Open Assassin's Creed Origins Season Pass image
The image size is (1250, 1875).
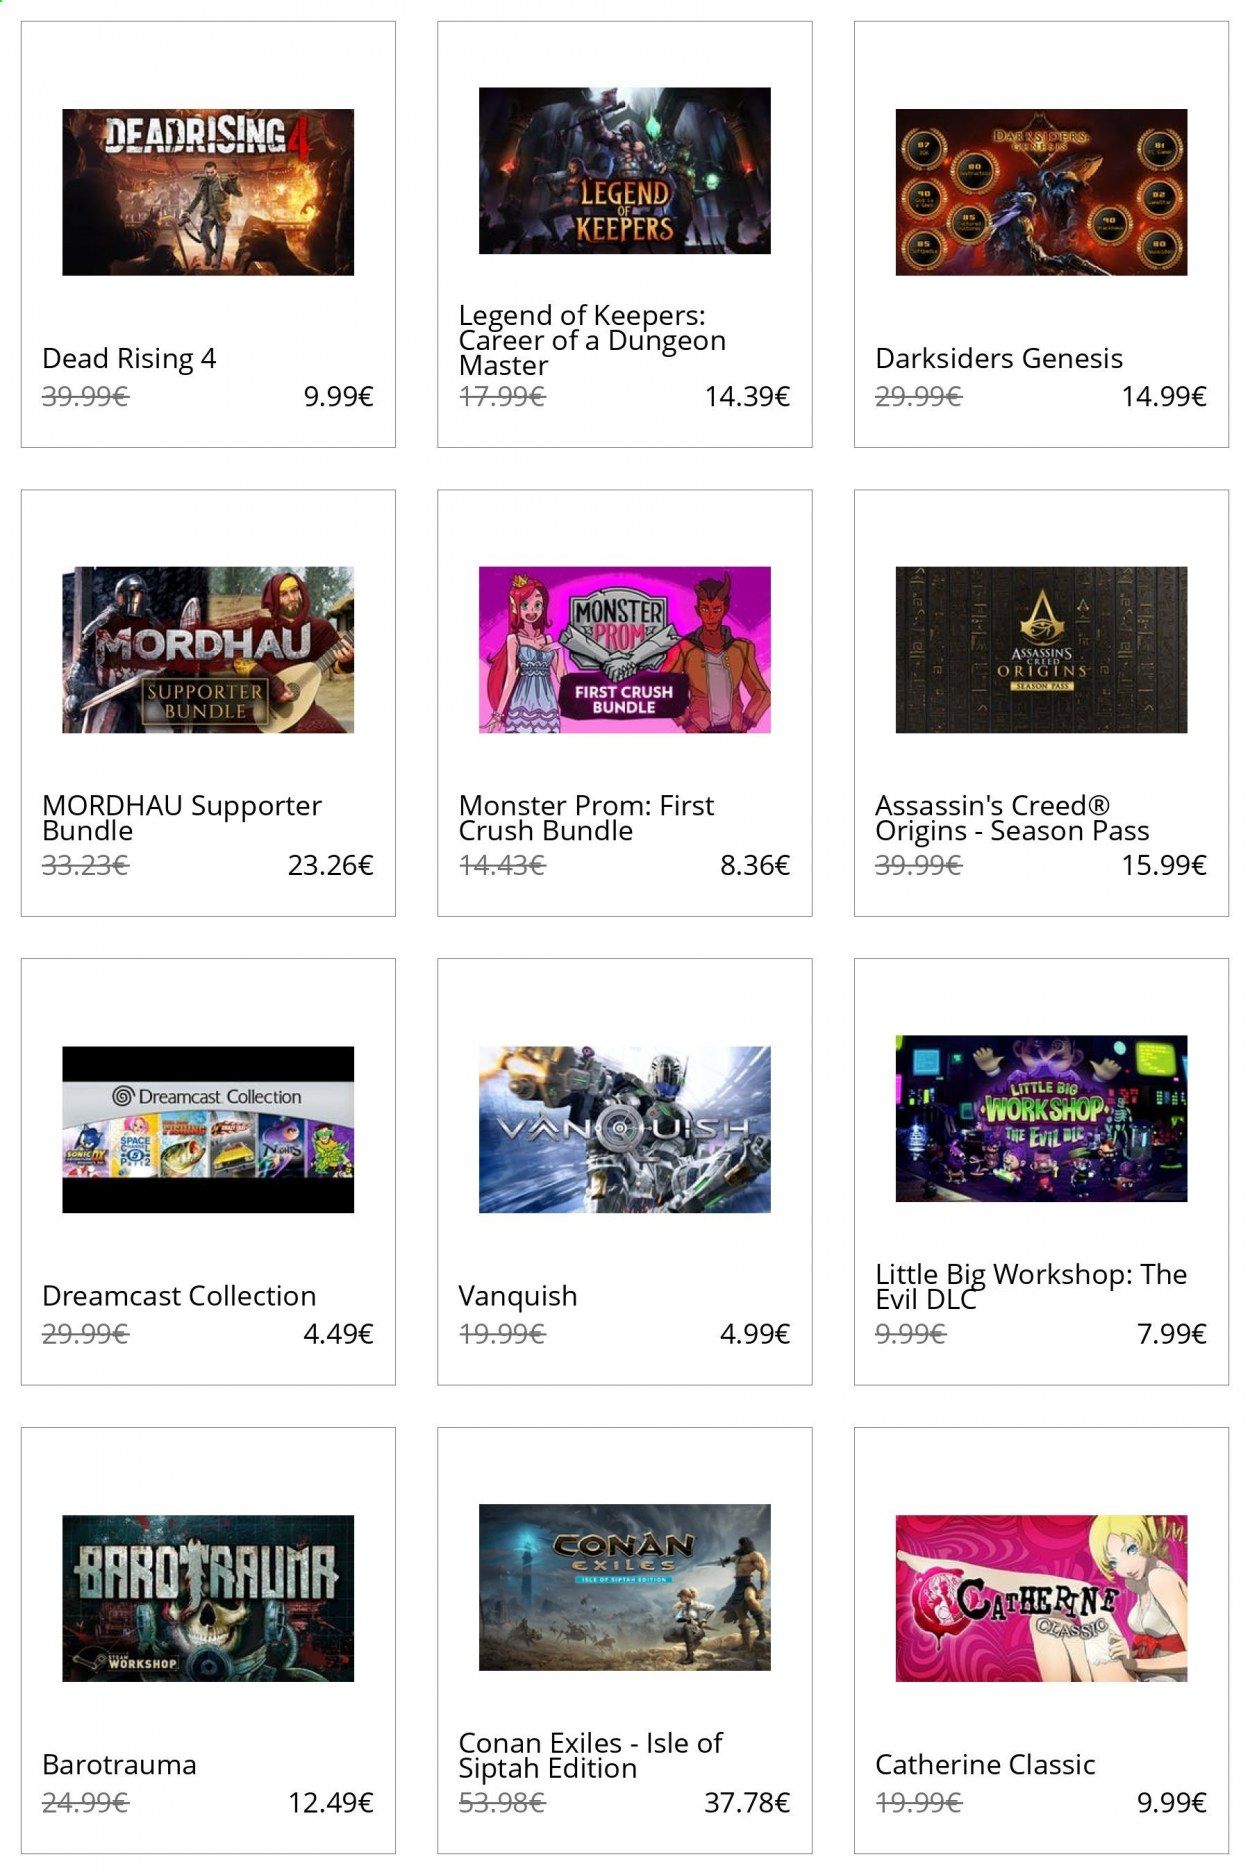click(x=1041, y=650)
